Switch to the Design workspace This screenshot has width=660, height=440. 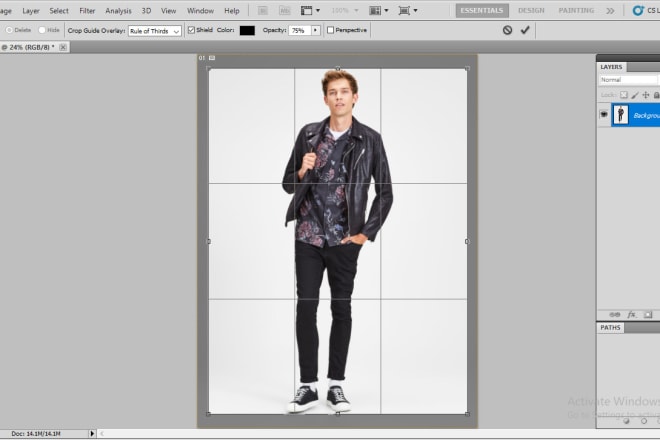tap(531, 11)
